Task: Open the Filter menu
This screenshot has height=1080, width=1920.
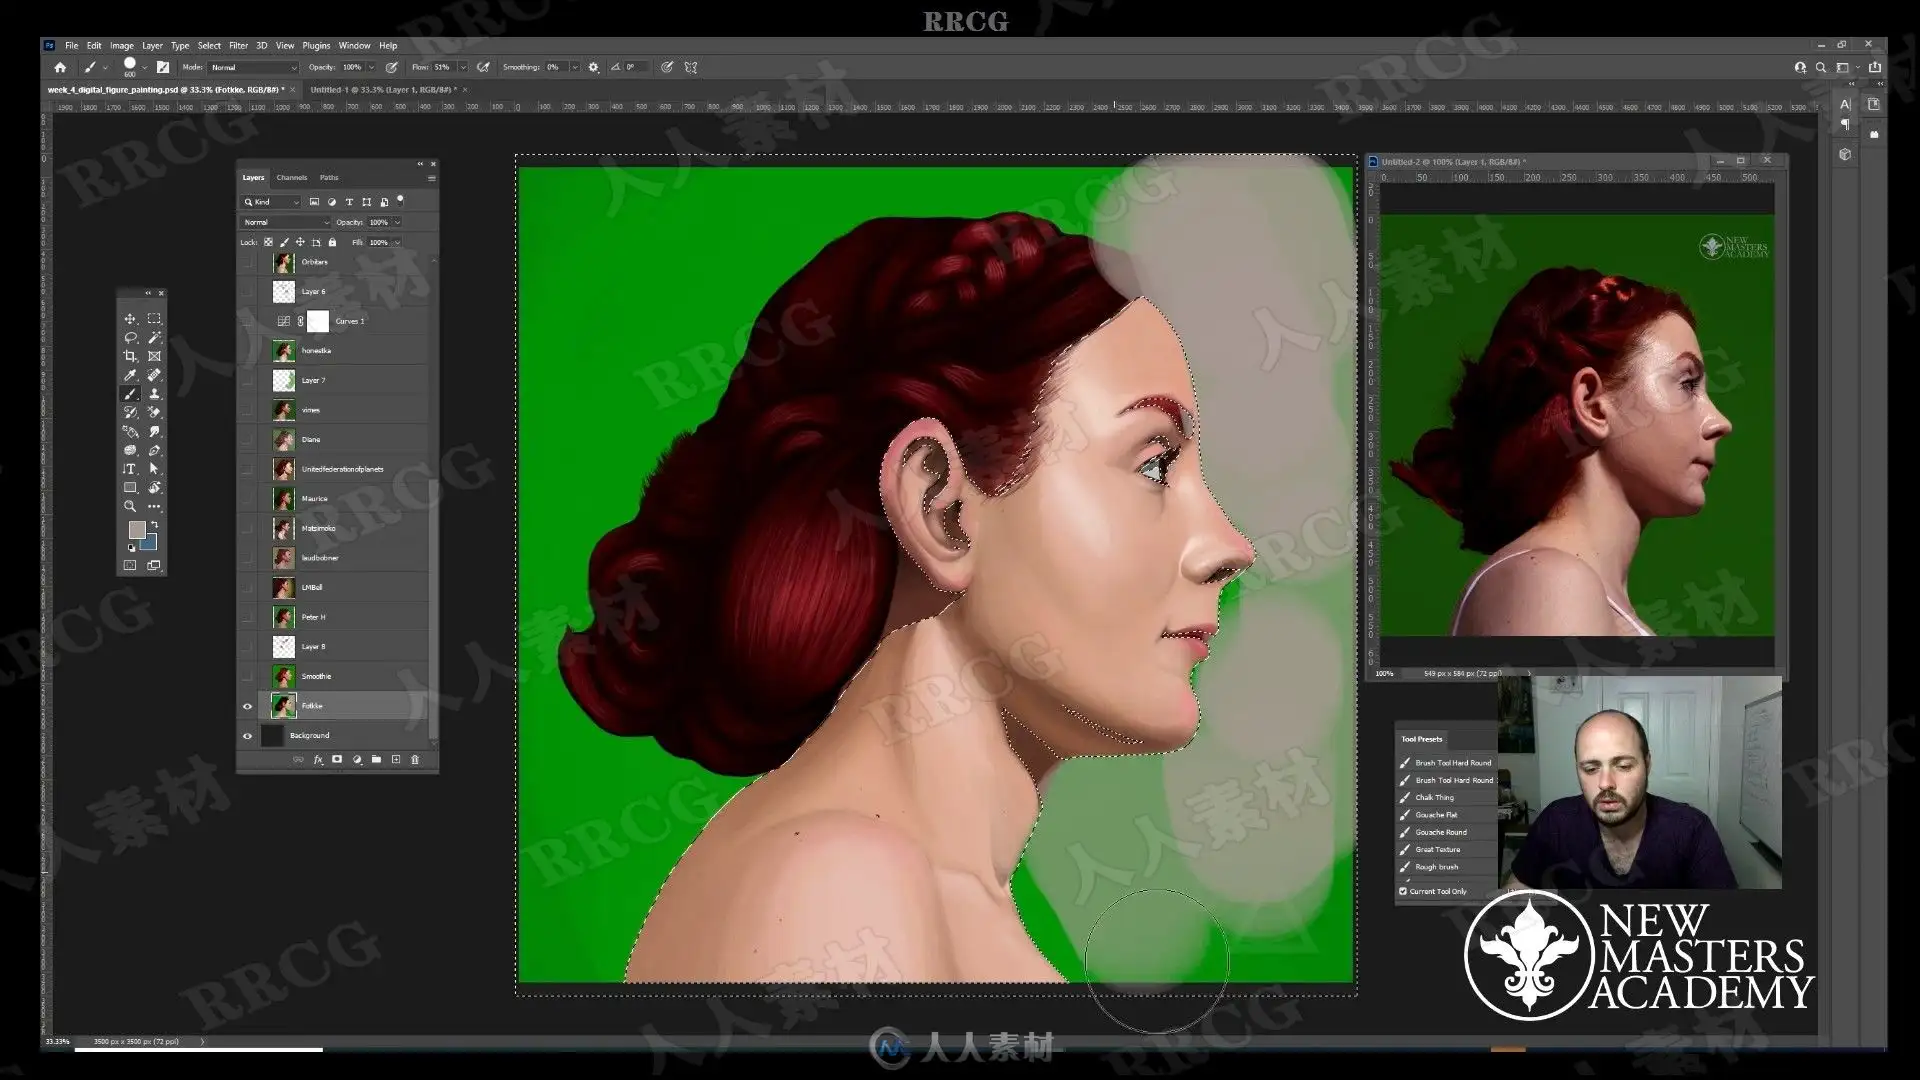Action: (238, 45)
